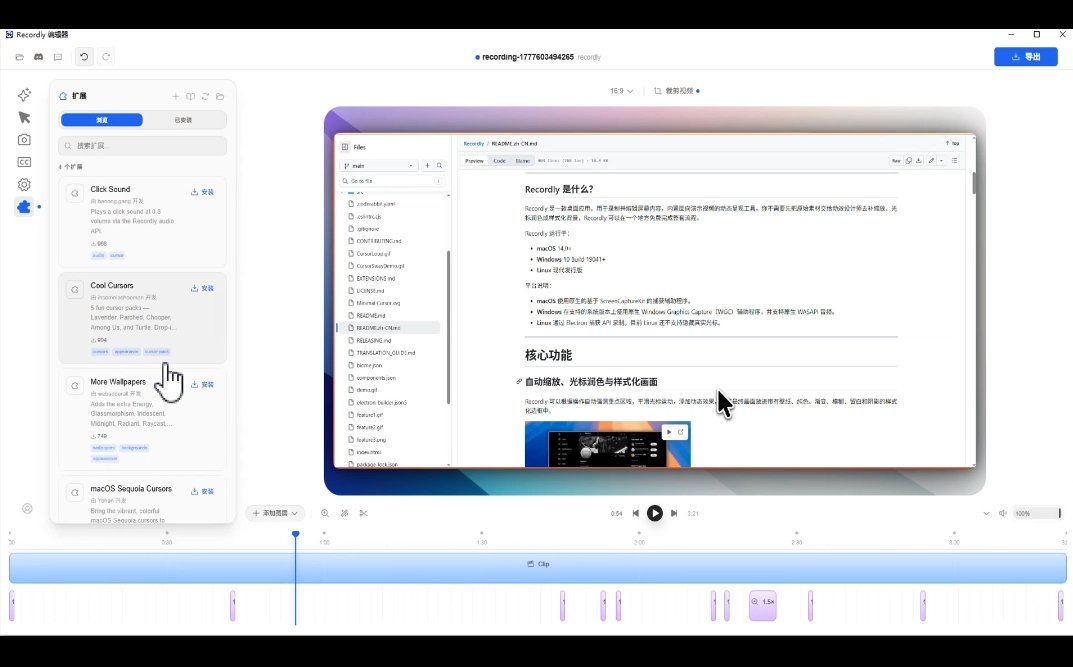Seek to the 2:00 mark on ruler

pos(639,542)
